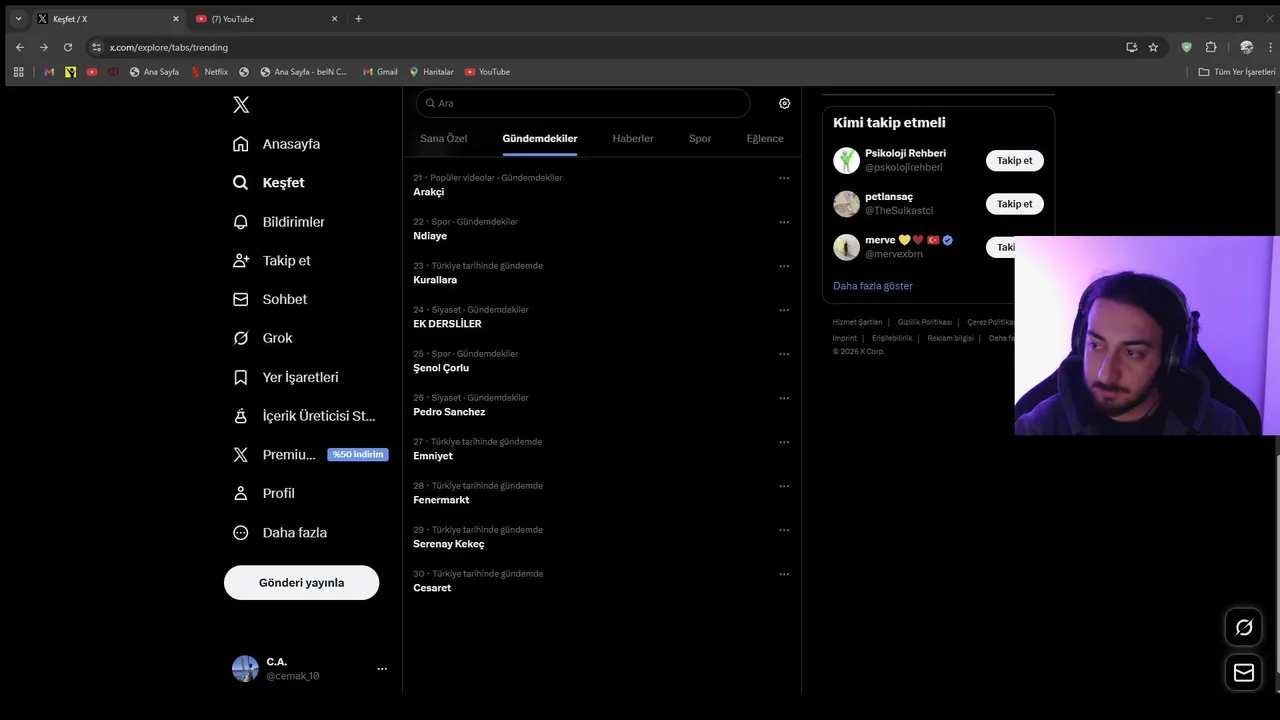Screen dimensions: 1280x720
Task: Click the X logo in sidebar
Action: [x=241, y=105]
